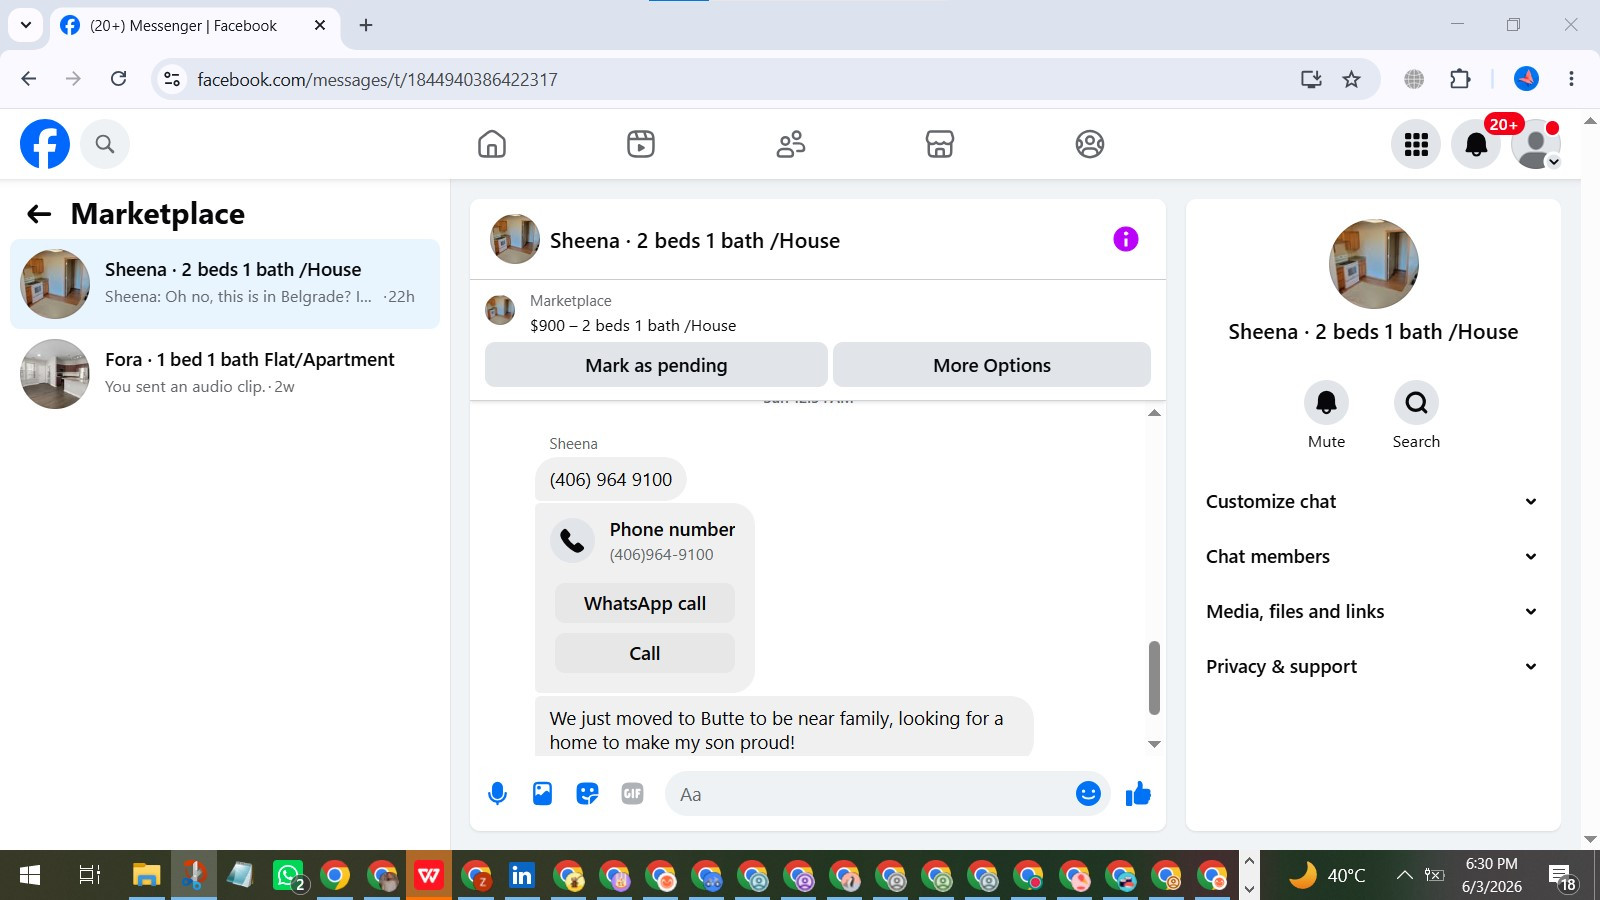Open Fora 1 bed 1 bath conversation

(x=225, y=374)
